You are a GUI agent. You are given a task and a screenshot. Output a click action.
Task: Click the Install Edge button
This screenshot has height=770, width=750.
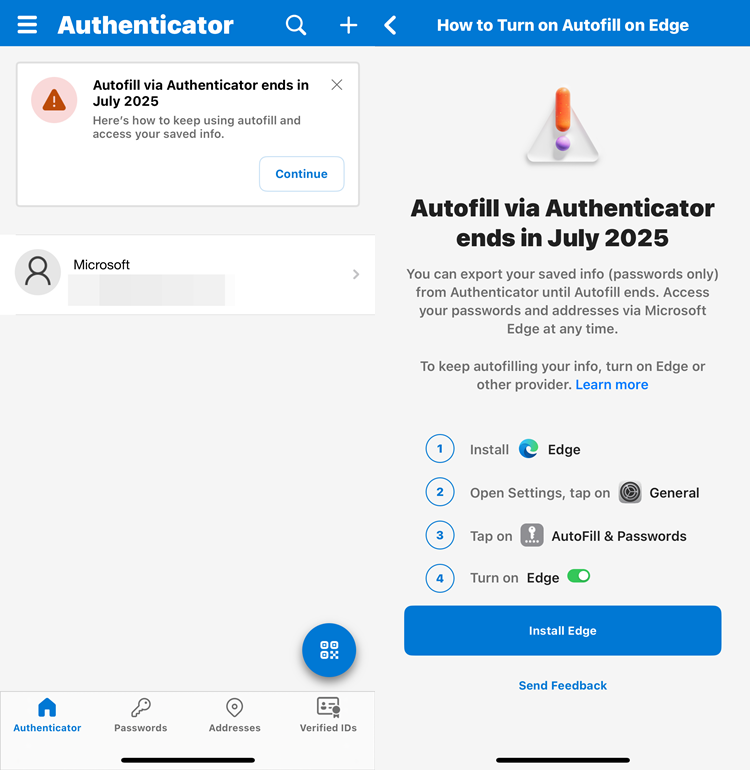tap(562, 631)
